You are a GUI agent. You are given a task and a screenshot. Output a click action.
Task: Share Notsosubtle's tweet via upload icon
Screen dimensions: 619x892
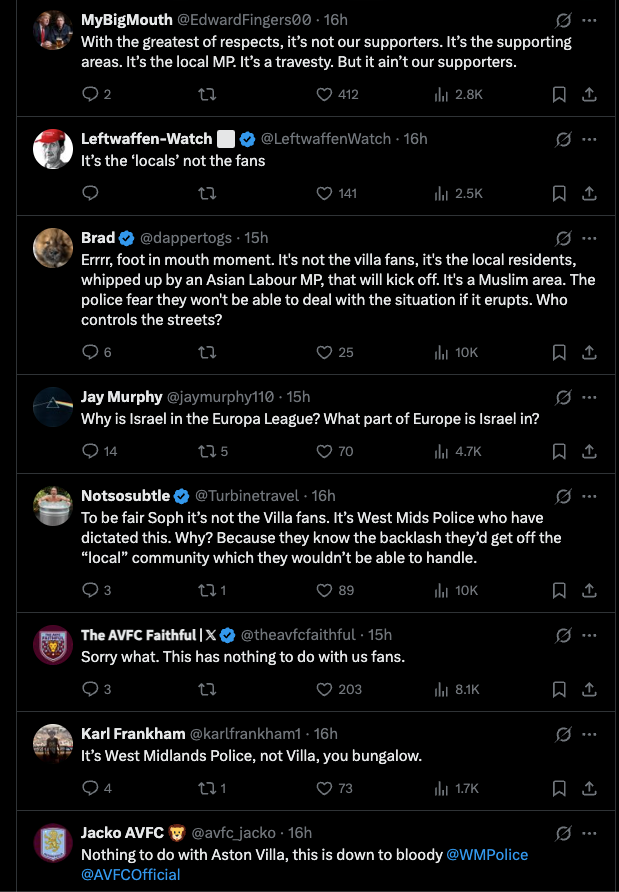pos(589,590)
